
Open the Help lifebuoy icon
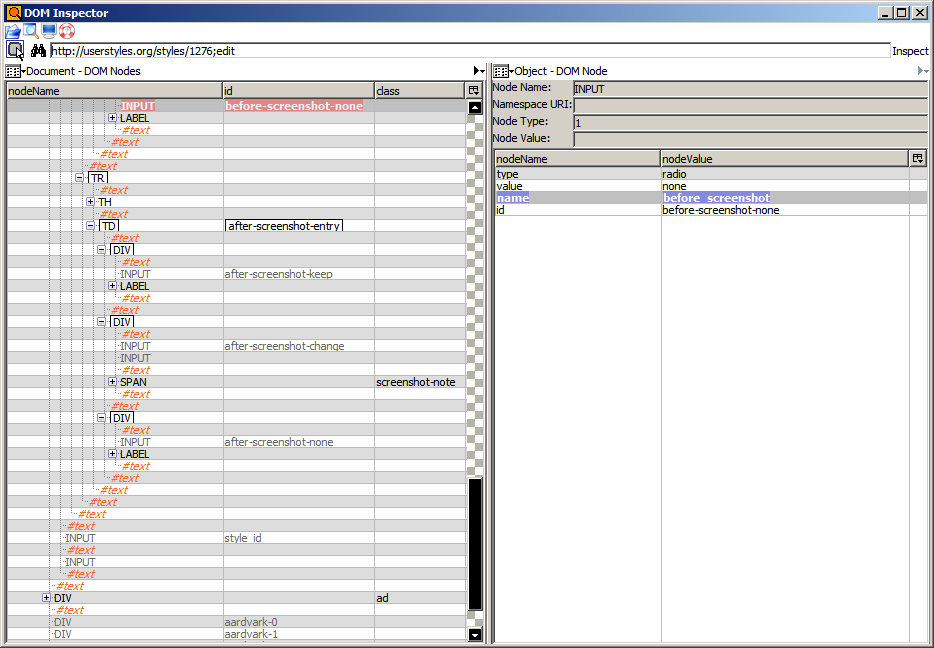click(x=67, y=32)
